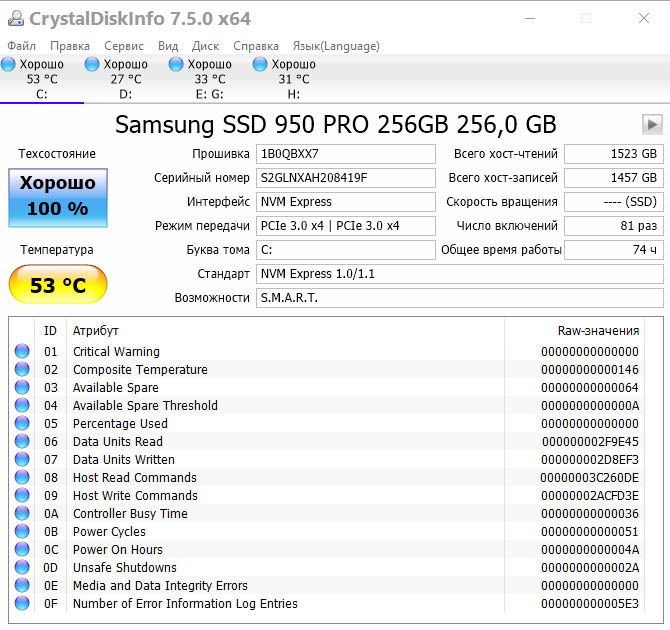Click power on count value 81 раз
The height and width of the screenshot is (630, 670).
point(614,226)
